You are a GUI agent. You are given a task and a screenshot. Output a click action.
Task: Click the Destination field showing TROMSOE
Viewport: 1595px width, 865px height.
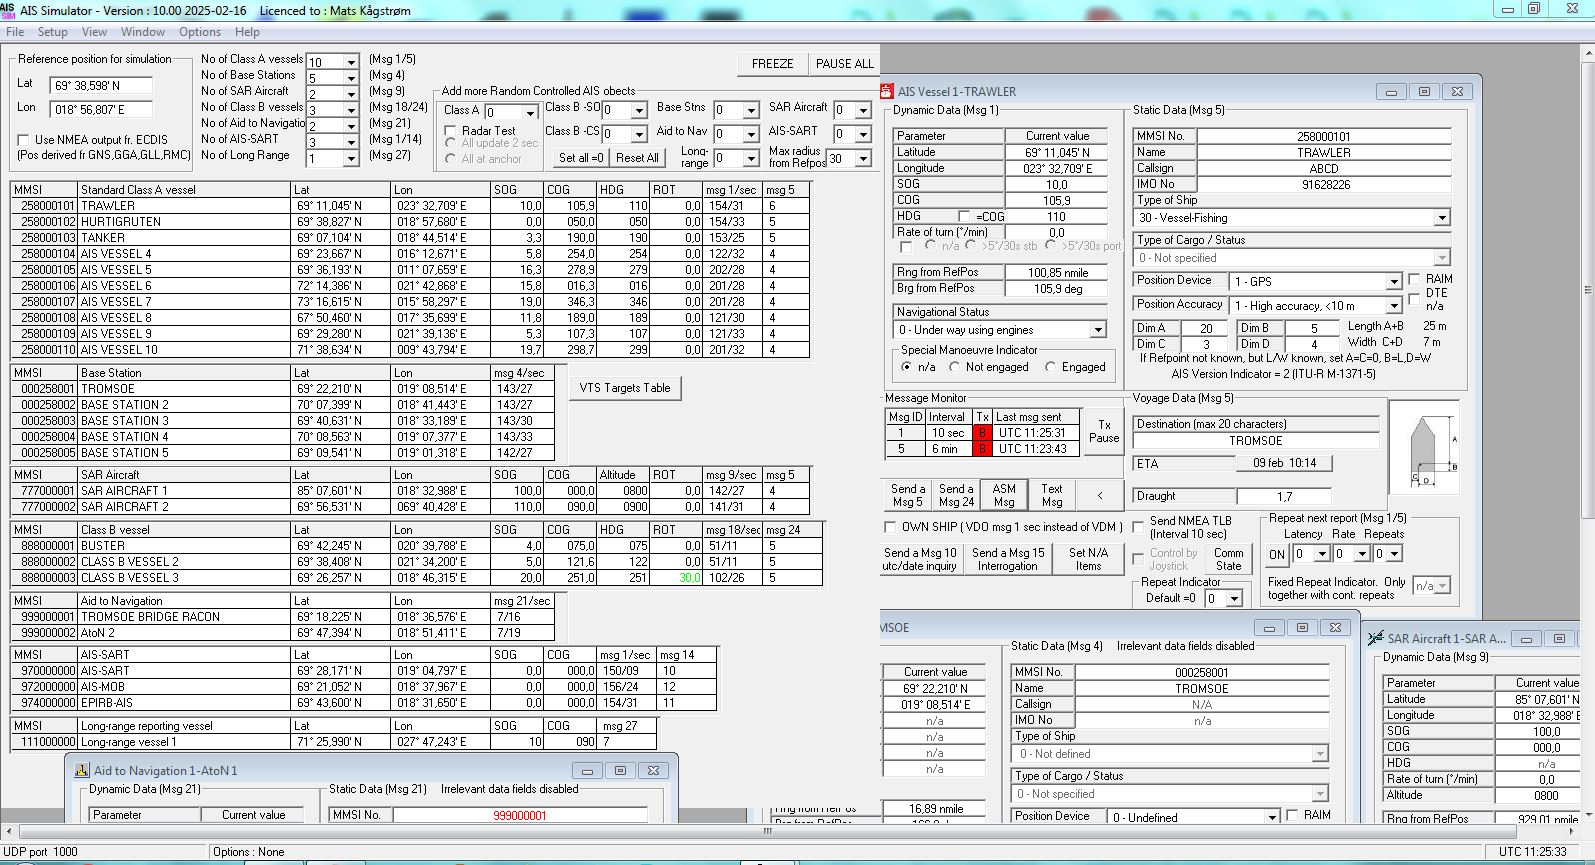click(1255, 441)
